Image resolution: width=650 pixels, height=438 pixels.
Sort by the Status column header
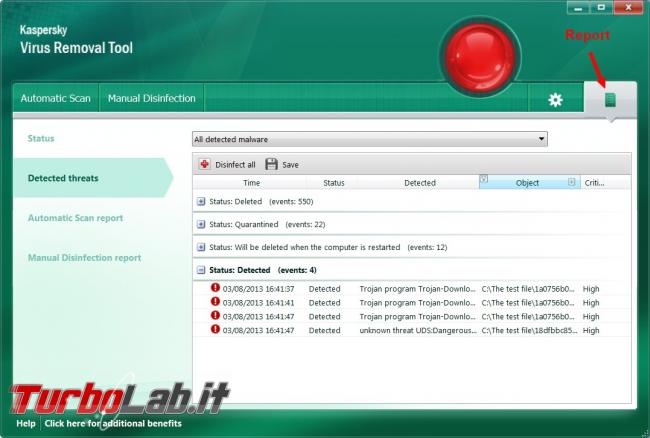[x=334, y=183]
